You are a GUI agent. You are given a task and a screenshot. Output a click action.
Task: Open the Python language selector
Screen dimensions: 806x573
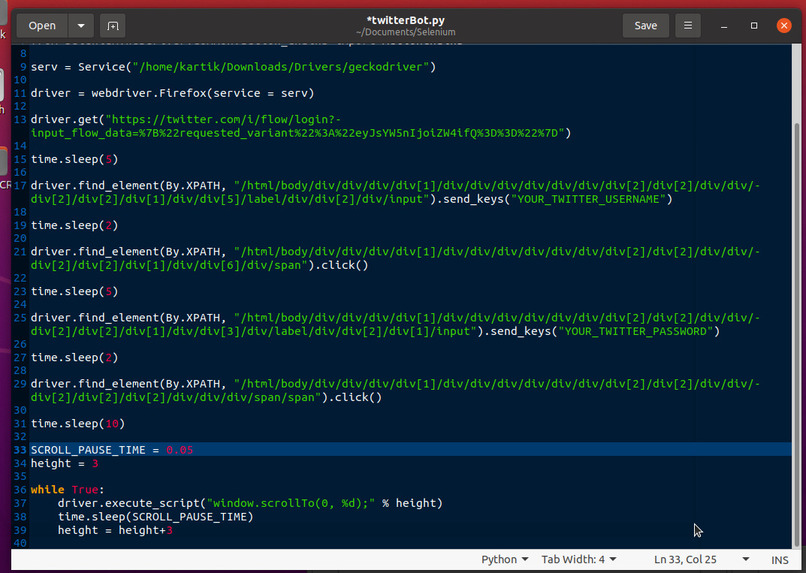pyautogui.click(x=505, y=560)
